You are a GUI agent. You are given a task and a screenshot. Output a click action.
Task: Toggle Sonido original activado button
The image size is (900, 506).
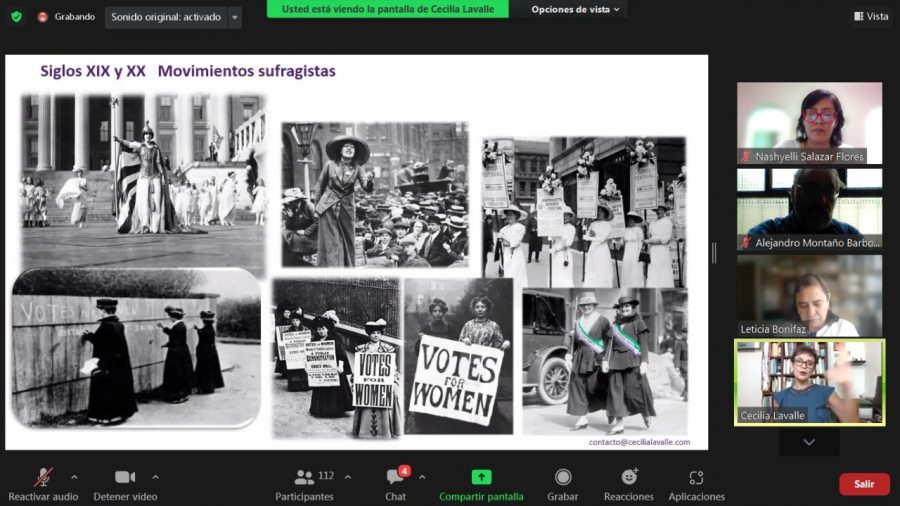tap(165, 17)
